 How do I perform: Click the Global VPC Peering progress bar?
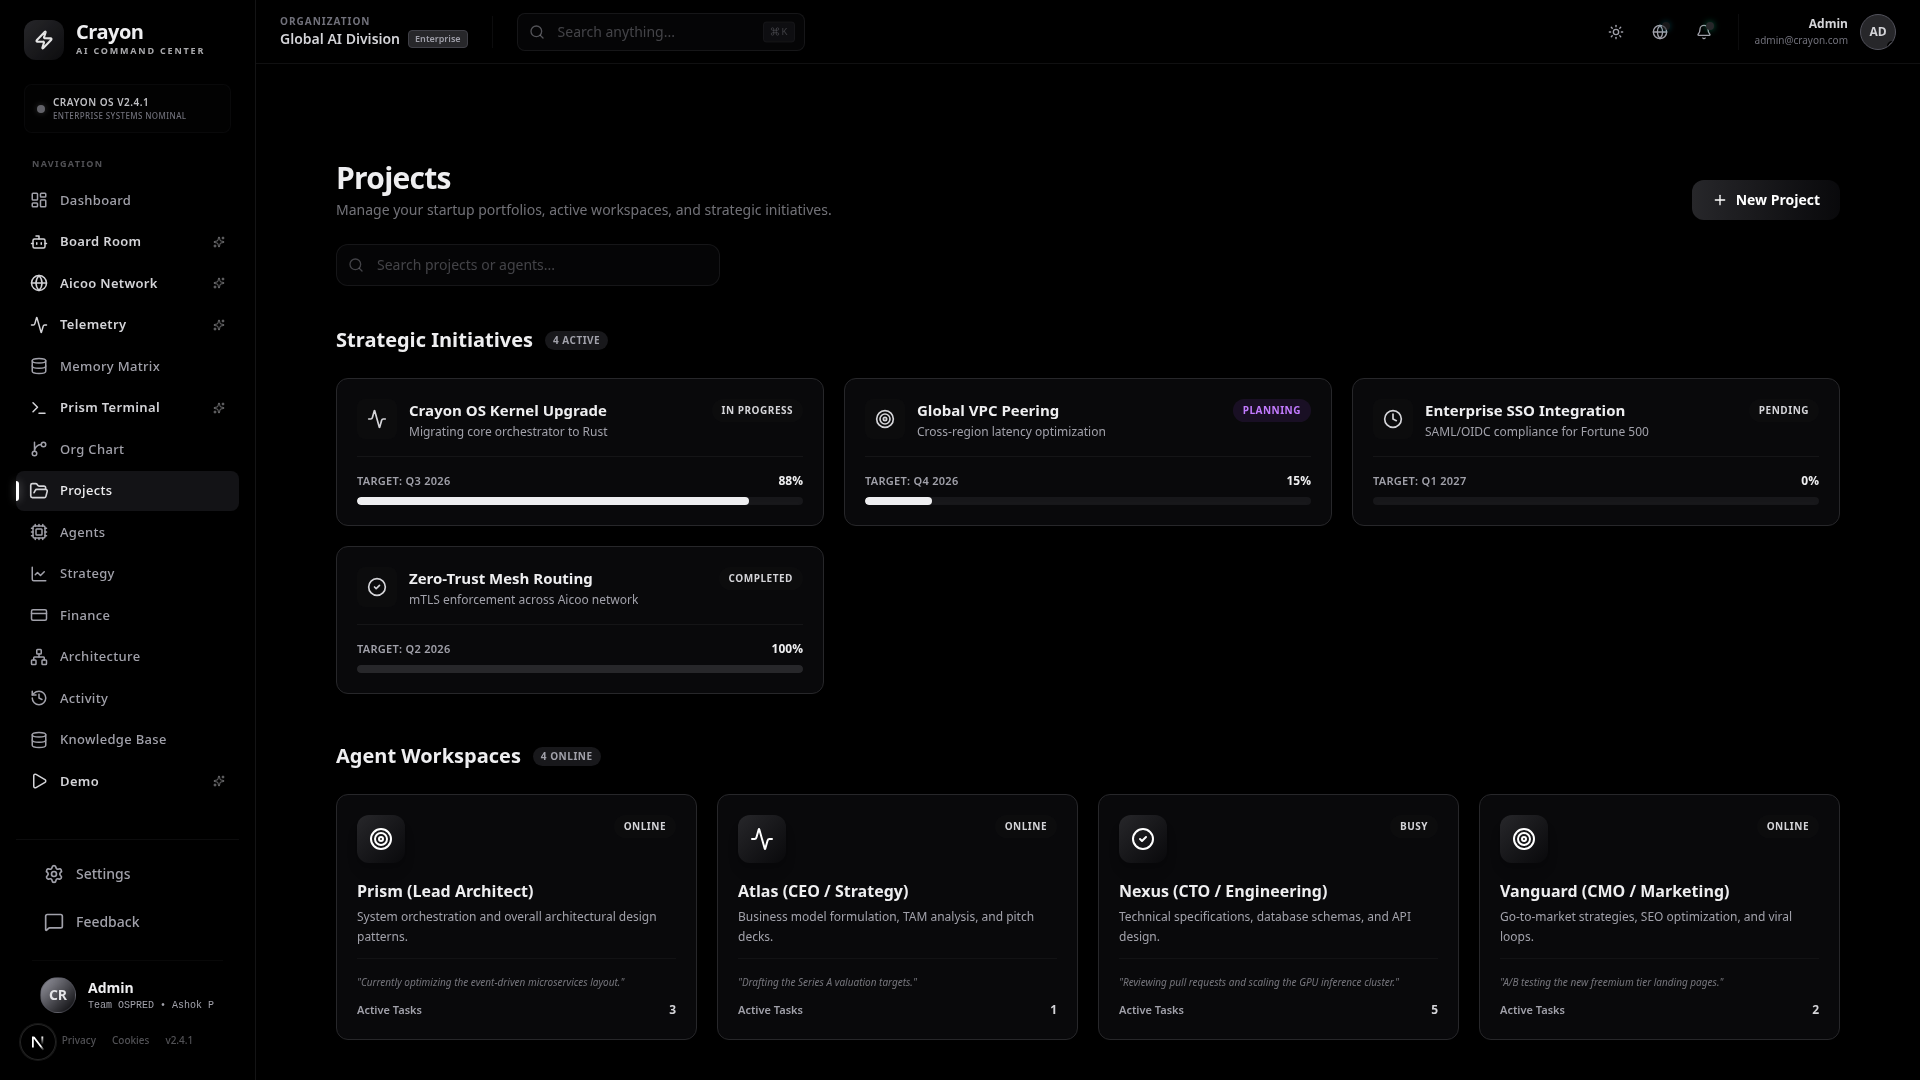pyautogui.click(x=1088, y=501)
